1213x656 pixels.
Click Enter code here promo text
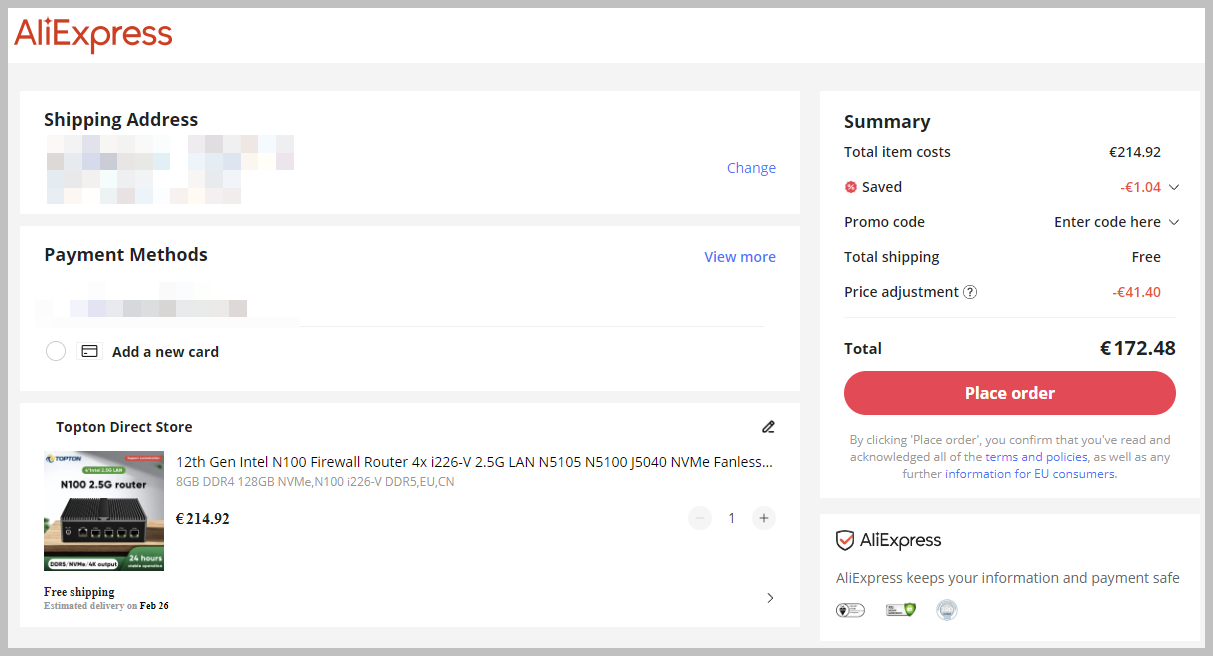1107,222
